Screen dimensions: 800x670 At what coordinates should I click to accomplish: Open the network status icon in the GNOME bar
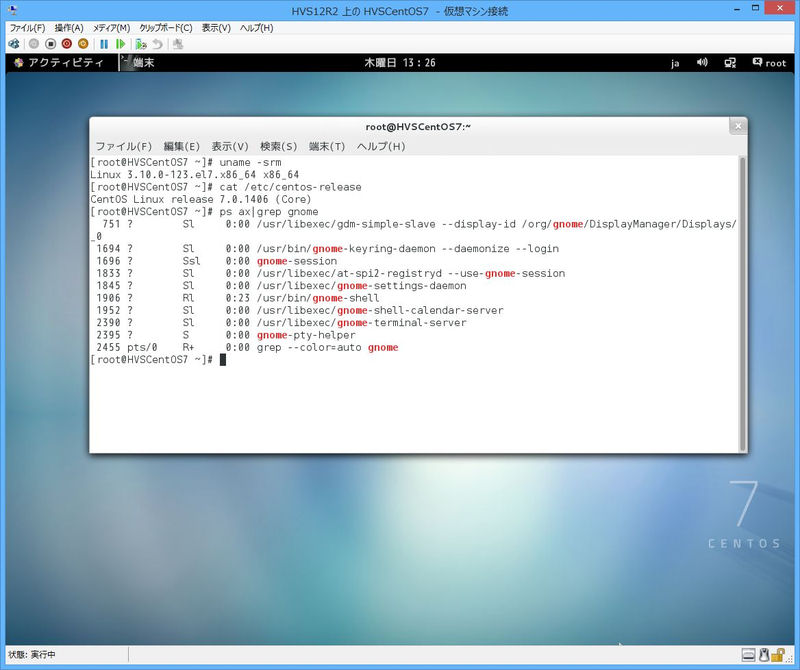(x=730, y=63)
